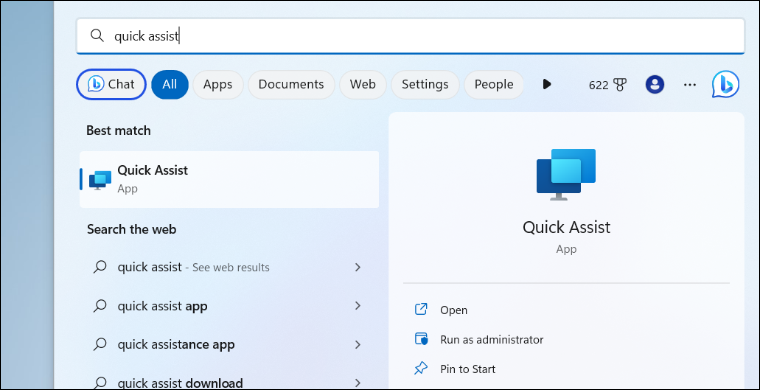Click the Open external-link icon
Viewport: 760px width, 390px height.
421,310
